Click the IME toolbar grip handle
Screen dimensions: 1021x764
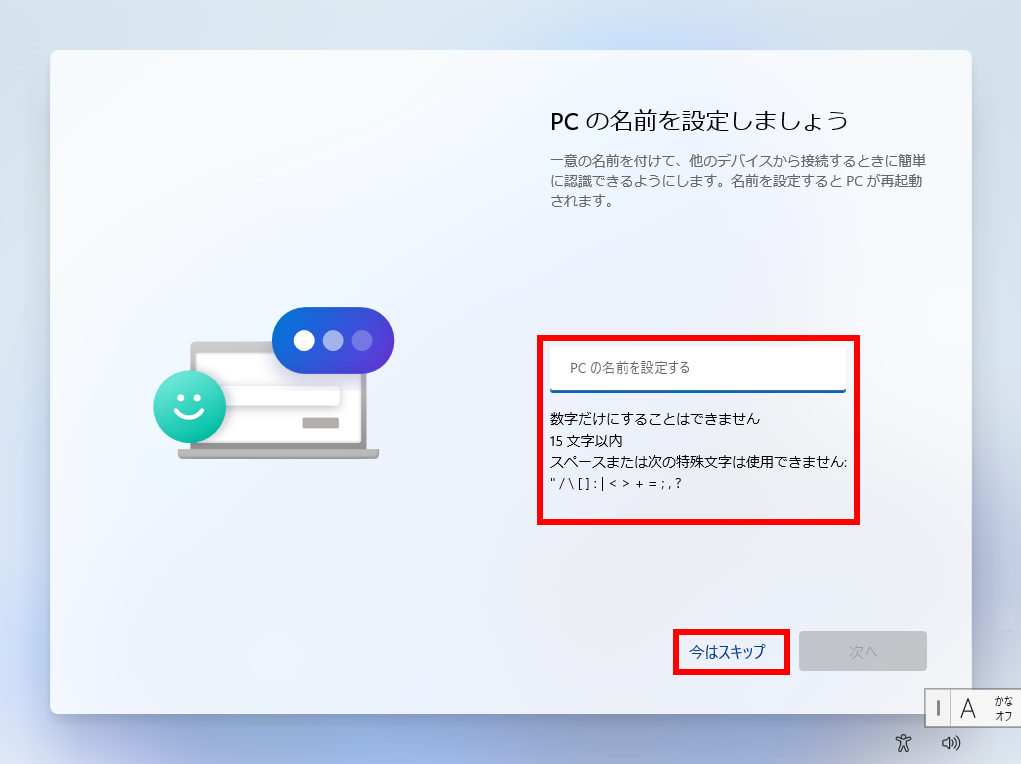click(x=938, y=708)
